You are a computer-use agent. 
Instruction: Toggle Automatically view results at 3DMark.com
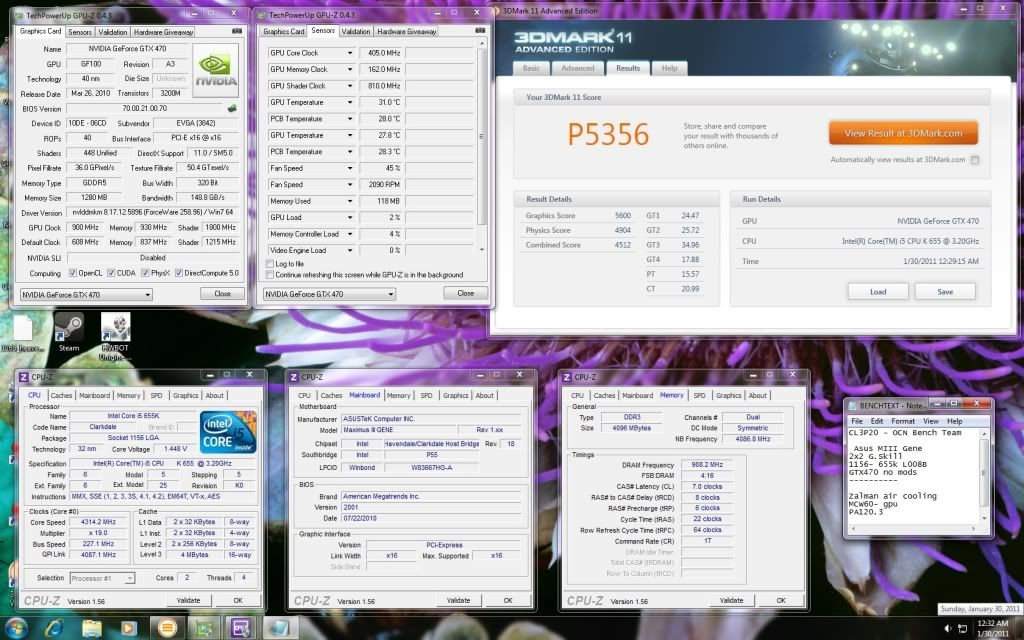[x=975, y=160]
